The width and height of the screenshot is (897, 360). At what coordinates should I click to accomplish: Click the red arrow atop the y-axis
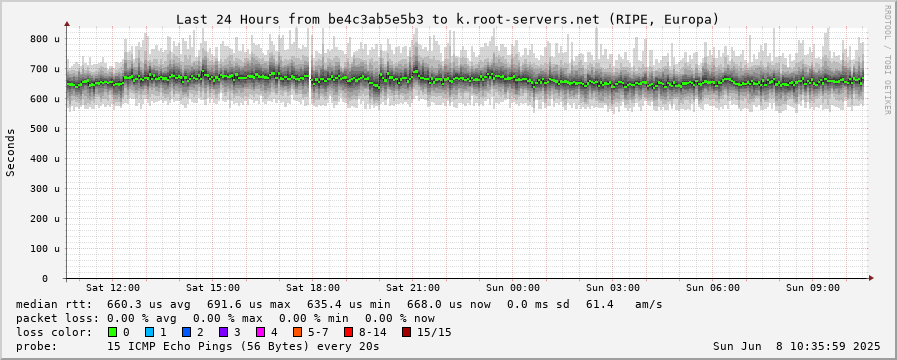point(66,24)
